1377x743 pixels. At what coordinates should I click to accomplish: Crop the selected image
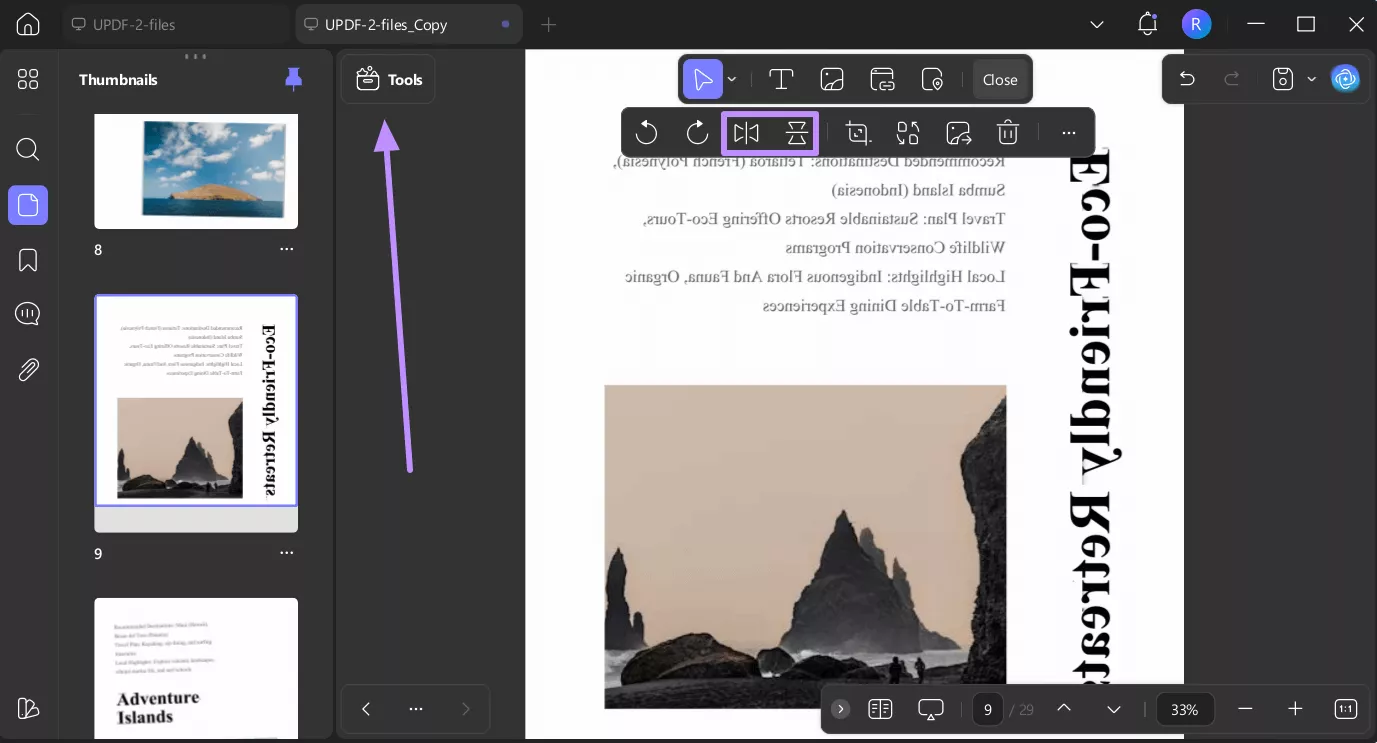pyautogui.click(x=858, y=132)
